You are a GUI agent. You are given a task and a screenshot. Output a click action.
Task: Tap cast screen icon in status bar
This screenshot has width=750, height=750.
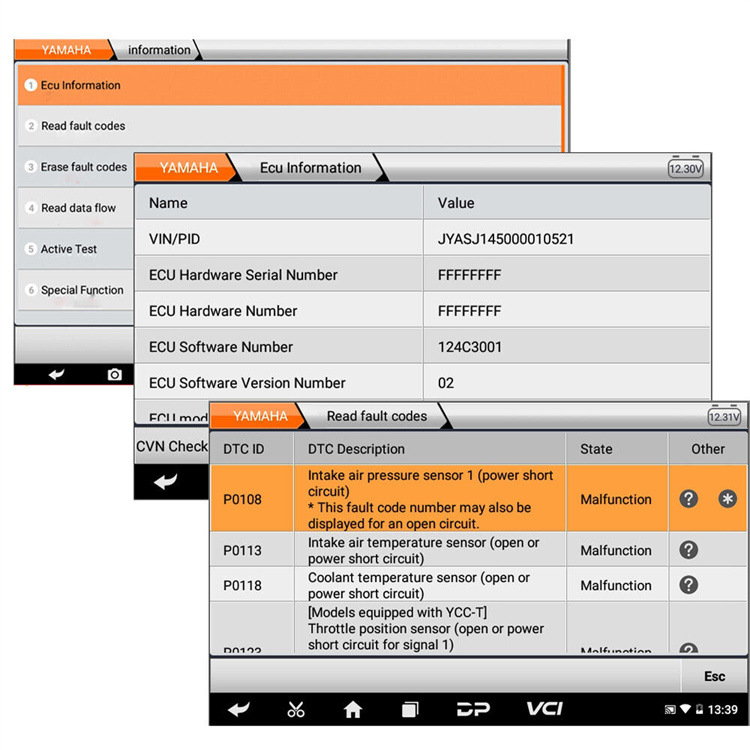[x=670, y=710]
